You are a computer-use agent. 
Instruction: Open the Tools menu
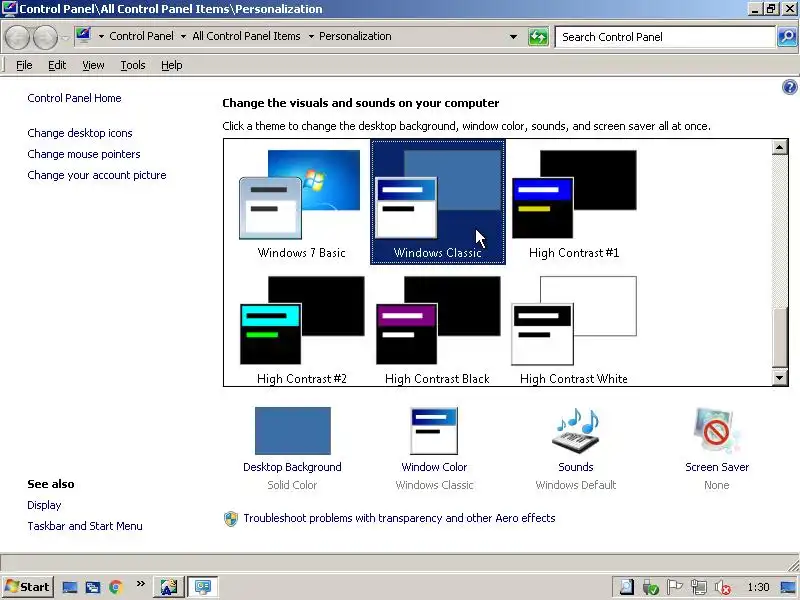[133, 65]
